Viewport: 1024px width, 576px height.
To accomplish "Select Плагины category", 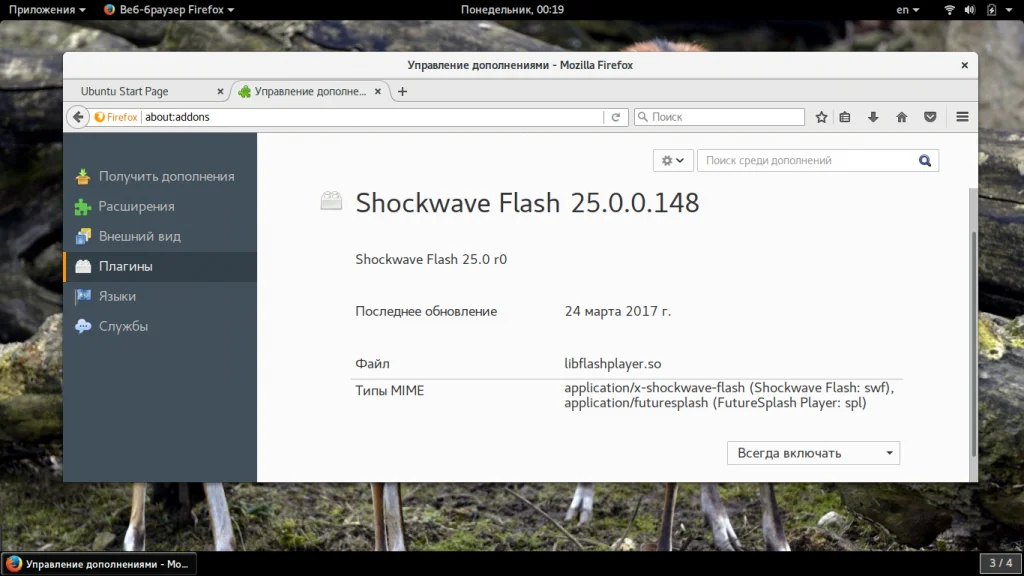I will pos(160,266).
